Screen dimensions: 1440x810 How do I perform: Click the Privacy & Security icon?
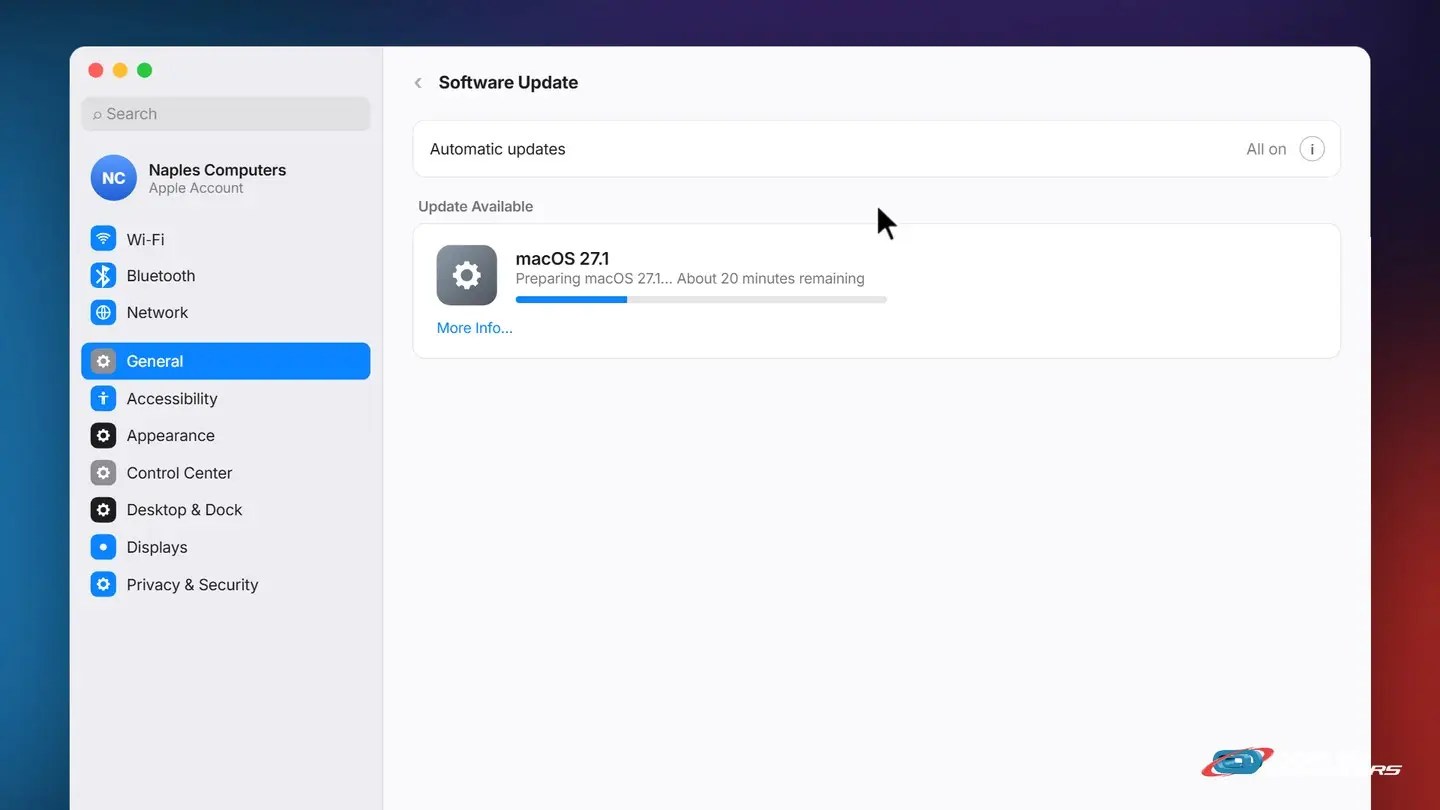coord(103,584)
